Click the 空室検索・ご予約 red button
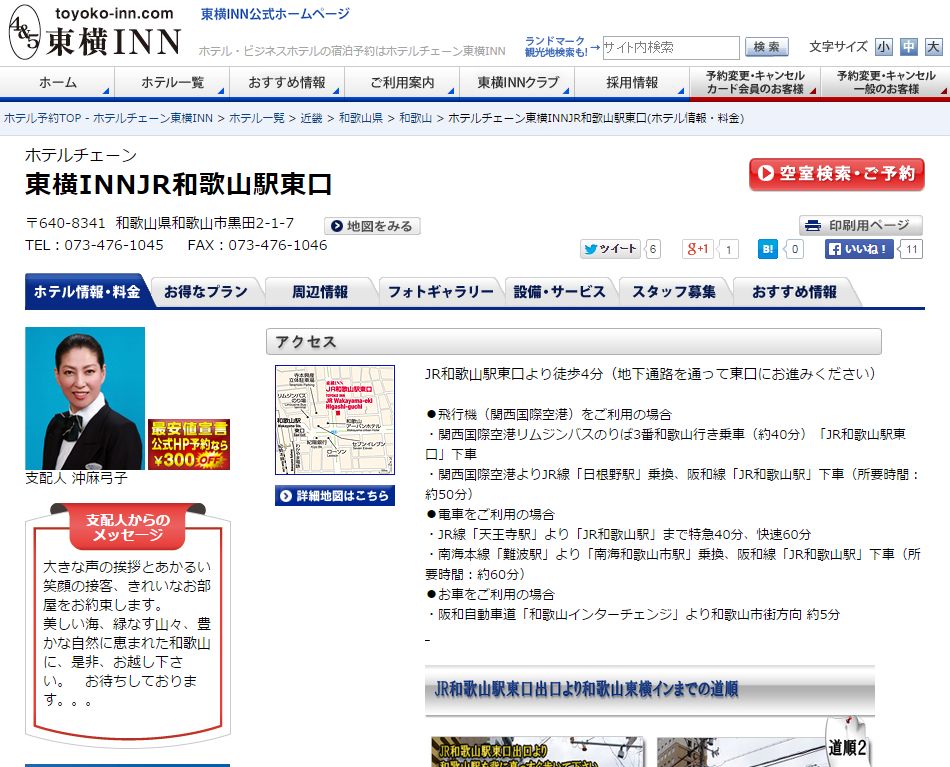Screen dimensions: 950x767 837,174
